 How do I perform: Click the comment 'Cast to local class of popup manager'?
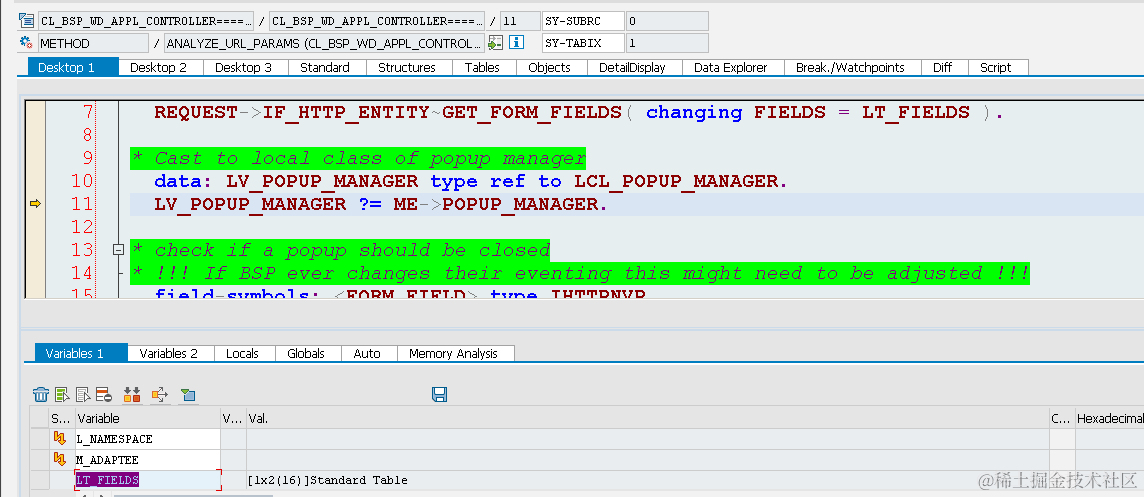[x=358, y=158]
